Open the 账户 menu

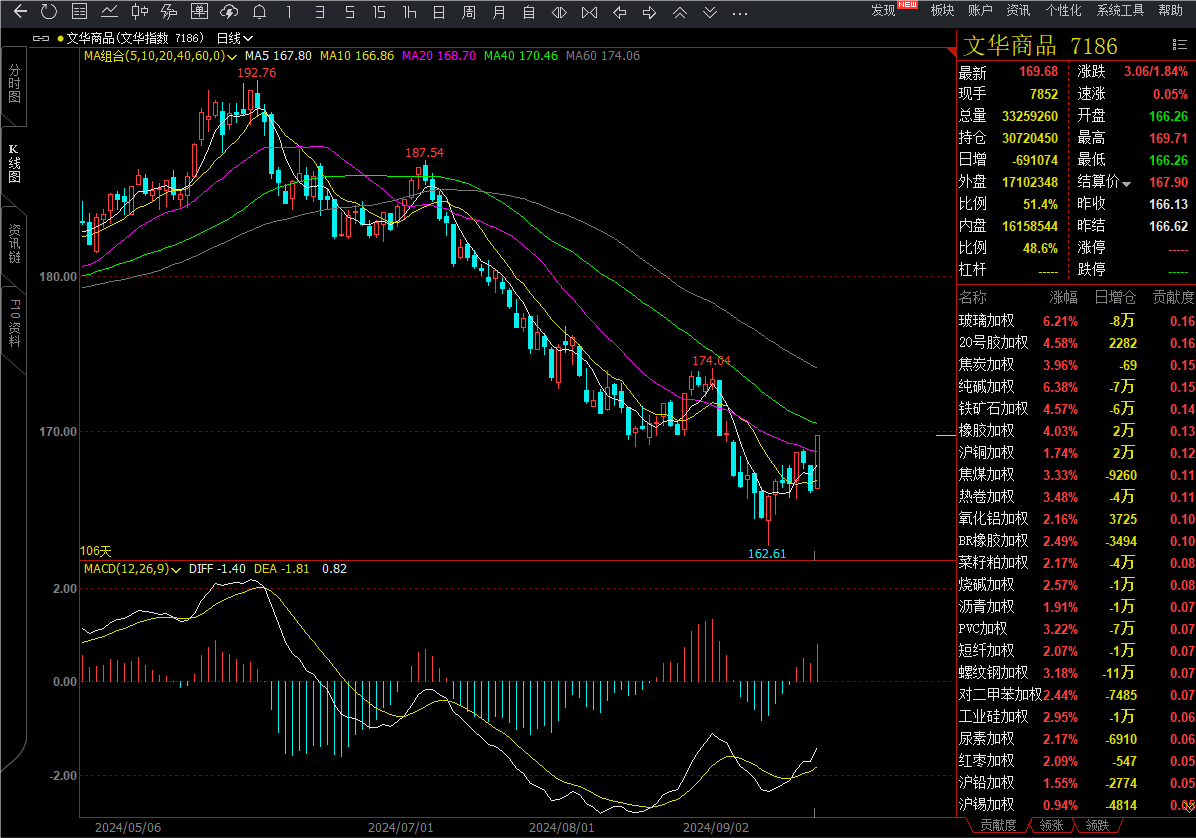pos(980,11)
